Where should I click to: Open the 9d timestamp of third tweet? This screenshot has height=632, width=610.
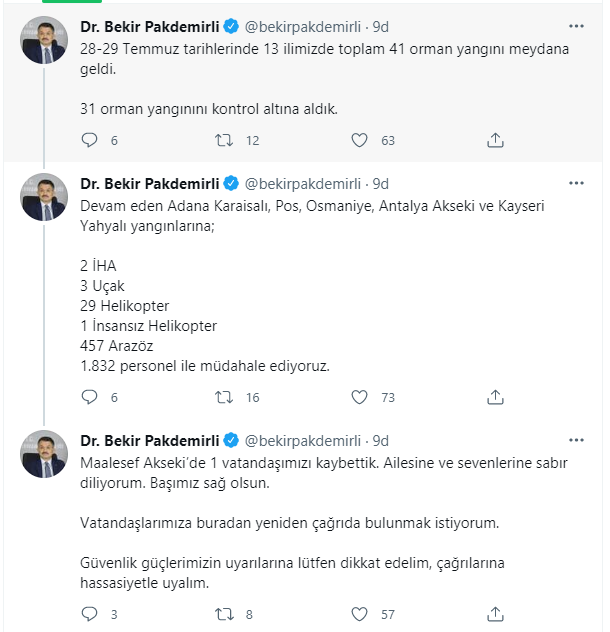tap(381, 441)
